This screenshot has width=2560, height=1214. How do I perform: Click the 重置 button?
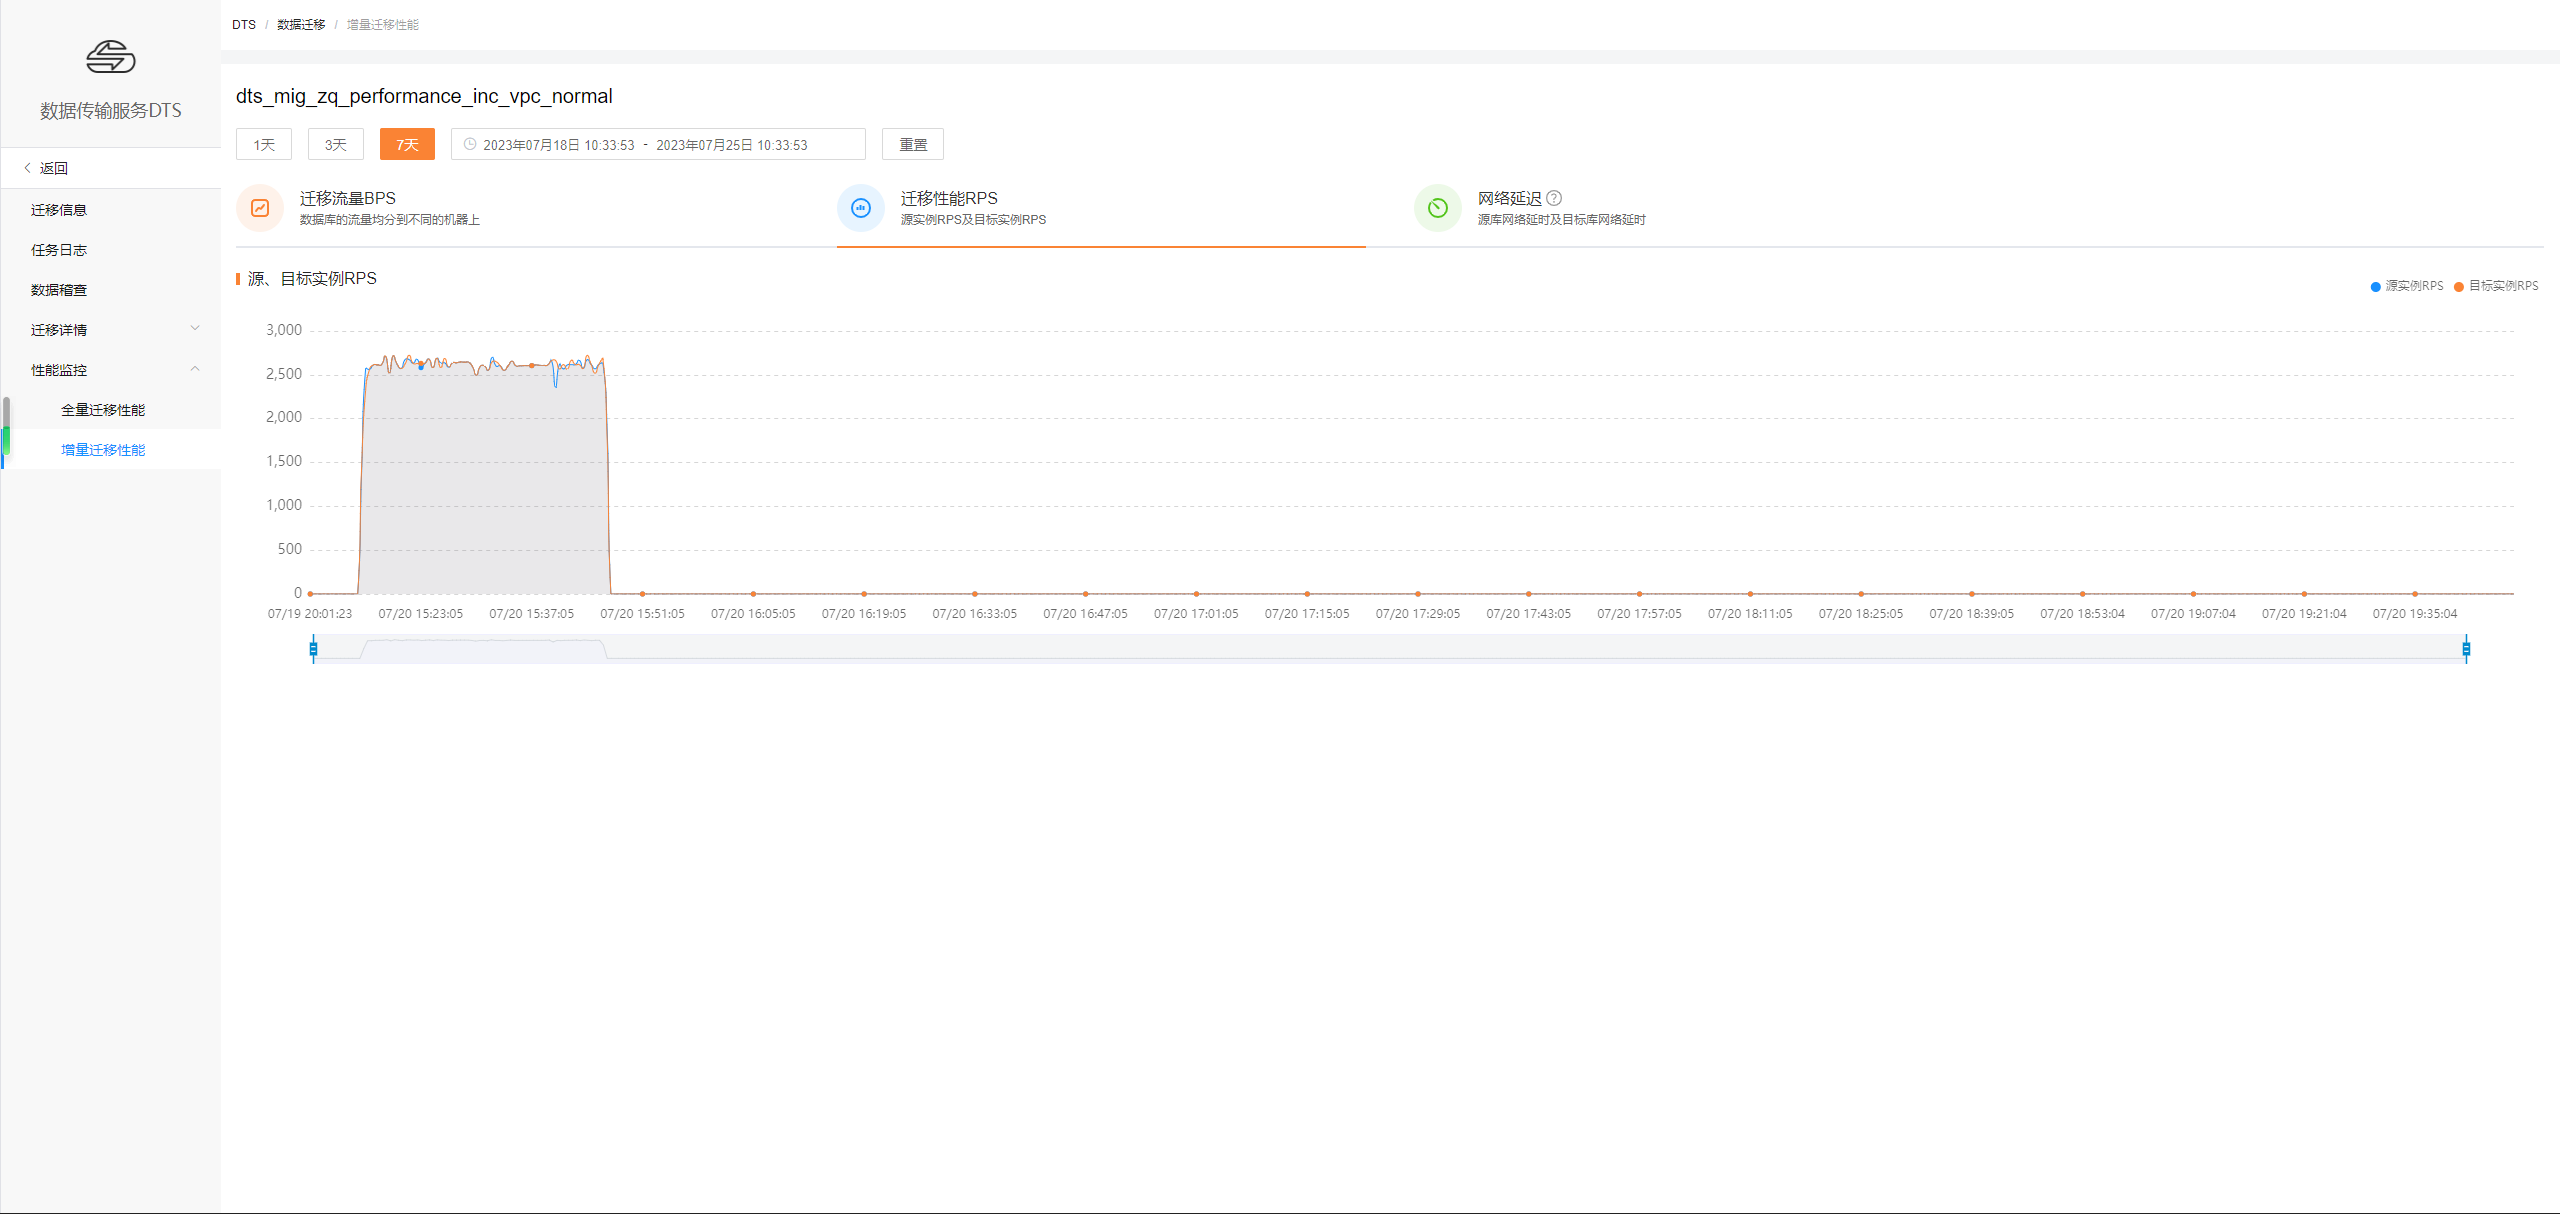[912, 144]
